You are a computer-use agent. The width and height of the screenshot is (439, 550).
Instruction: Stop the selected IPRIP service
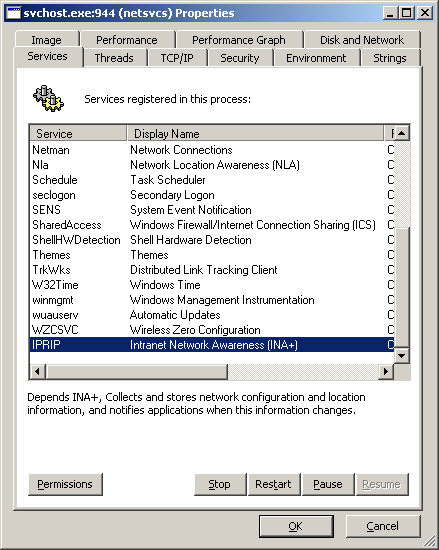click(x=220, y=484)
